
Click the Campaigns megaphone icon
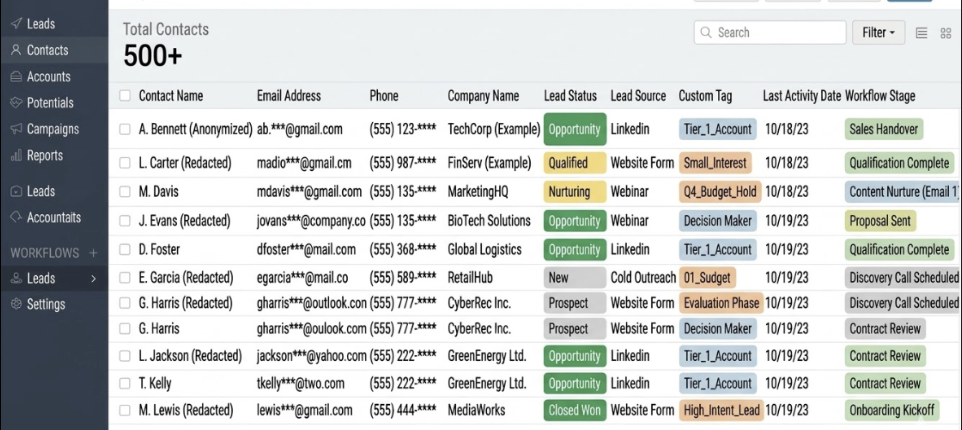click(x=17, y=129)
